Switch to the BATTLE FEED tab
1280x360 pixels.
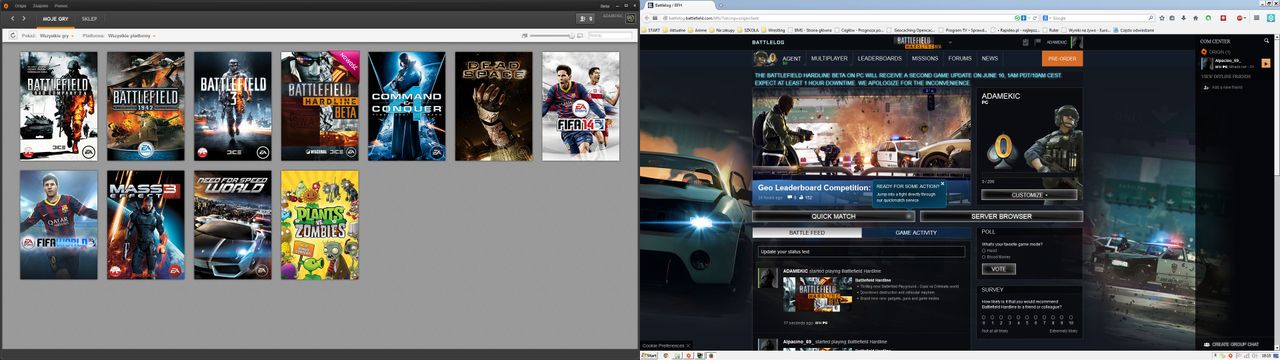(x=807, y=232)
